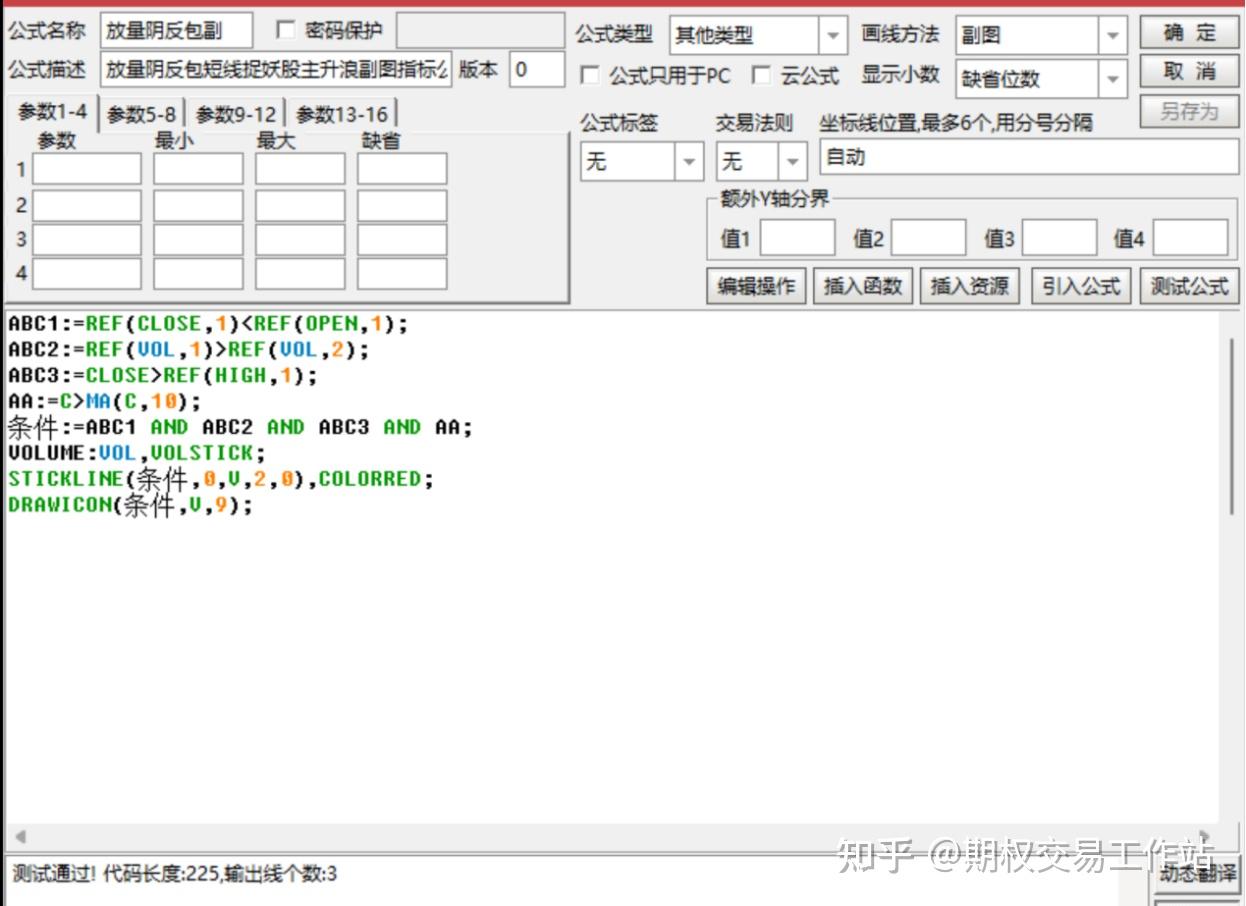Click row 2 缺省 field

coord(402,205)
